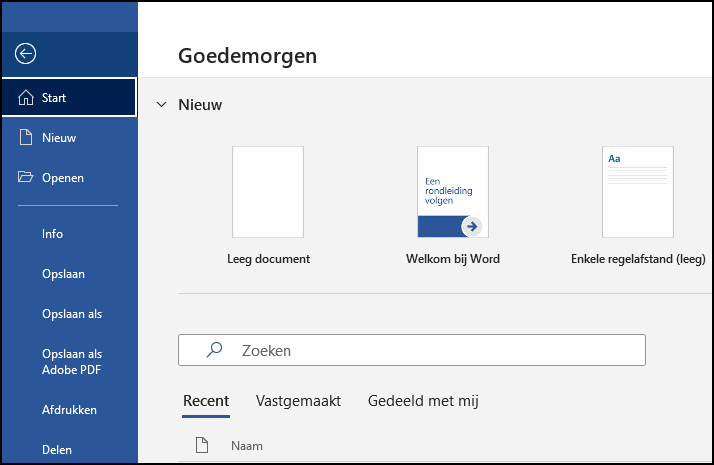Select Enkele regelafstand (leeg) template
This screenshot has height=465, width=714.
638,192
